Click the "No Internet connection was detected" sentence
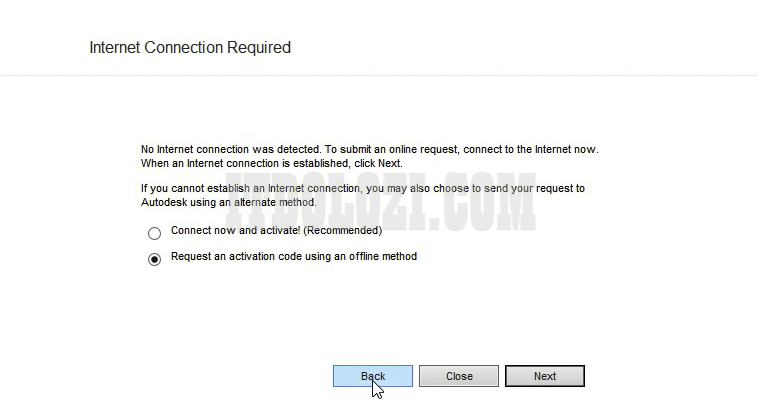Viewport: 758px width, 408px height. [x=231, y=149]
